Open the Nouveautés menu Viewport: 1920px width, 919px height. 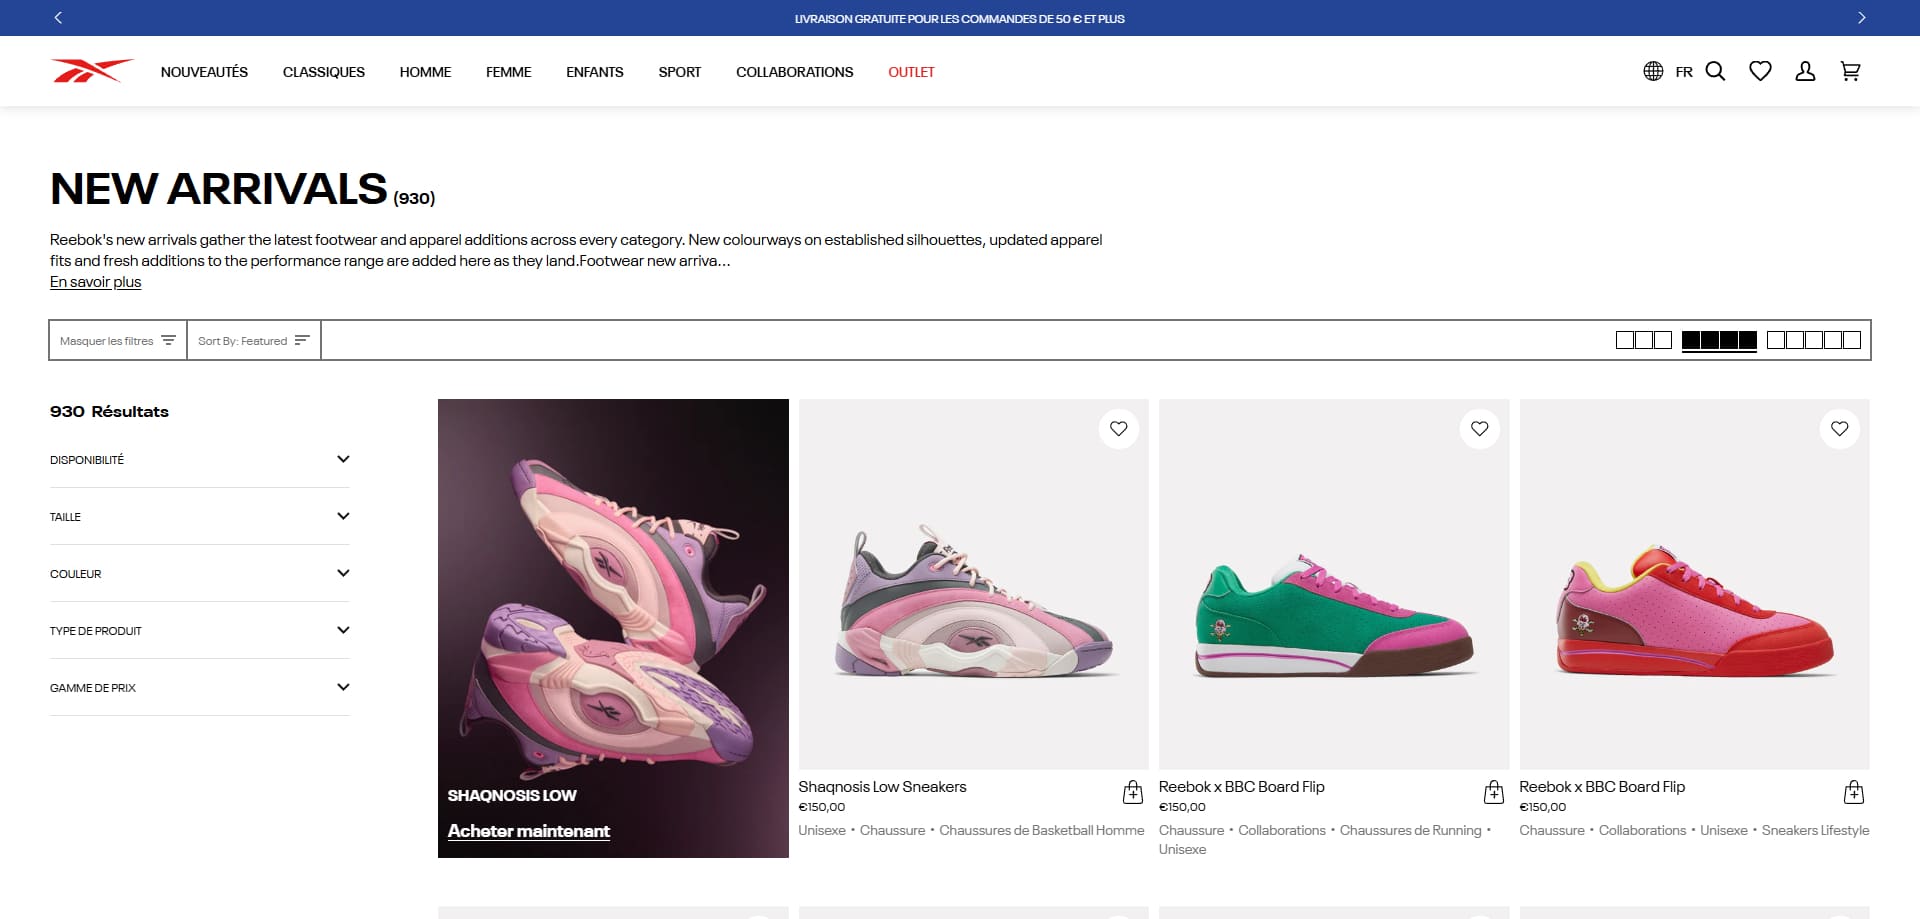[204, 72]
